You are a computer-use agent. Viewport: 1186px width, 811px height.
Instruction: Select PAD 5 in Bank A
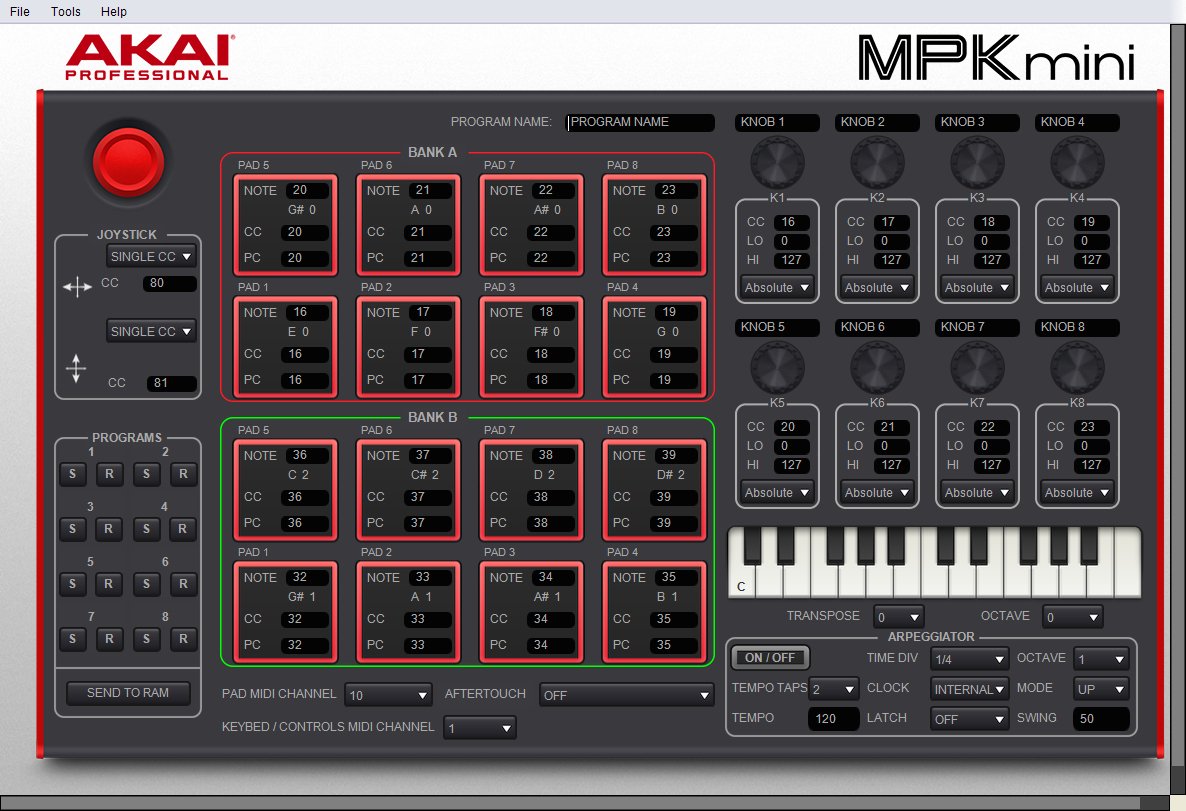click(x=285, y=224)
